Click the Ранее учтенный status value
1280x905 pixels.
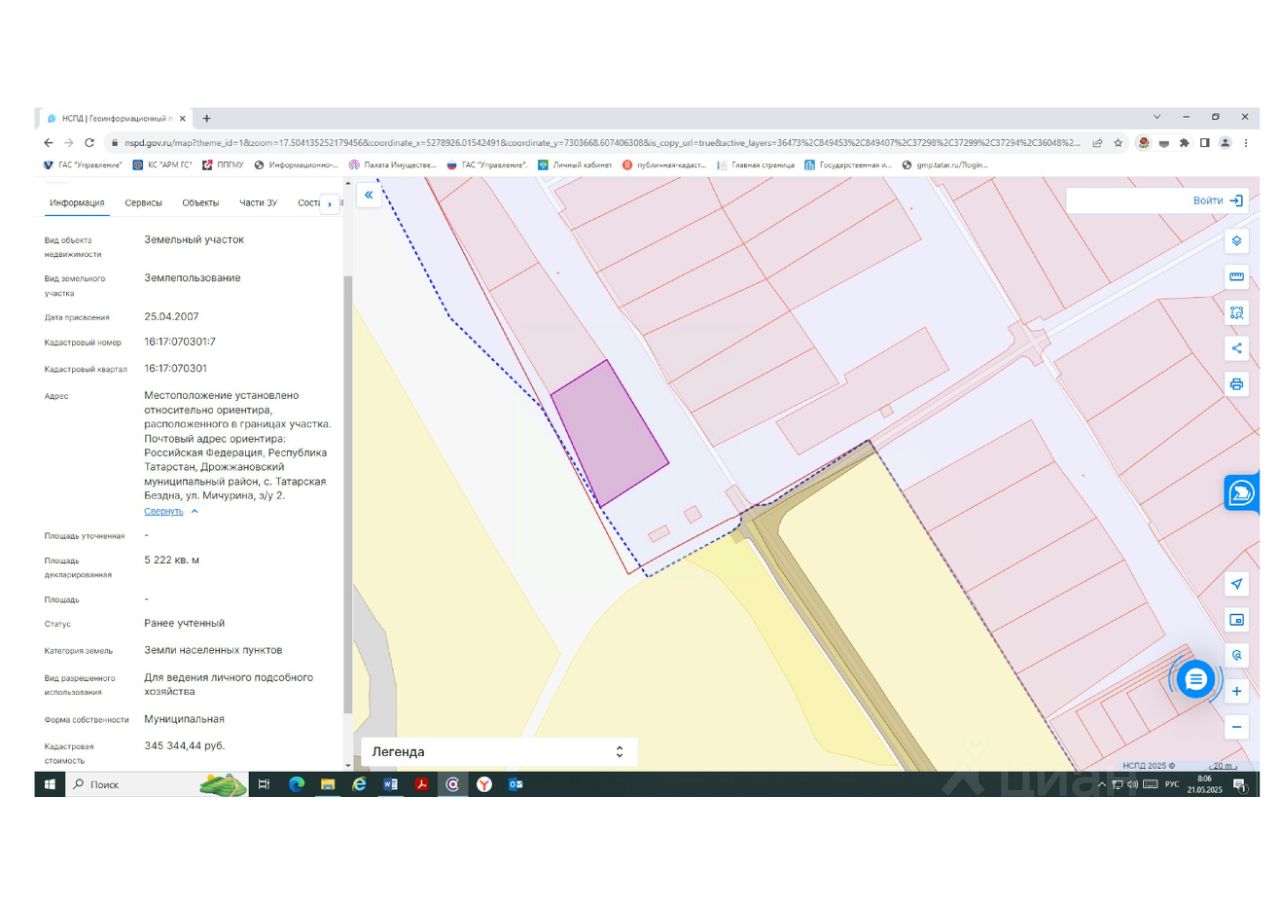(184, 623)
